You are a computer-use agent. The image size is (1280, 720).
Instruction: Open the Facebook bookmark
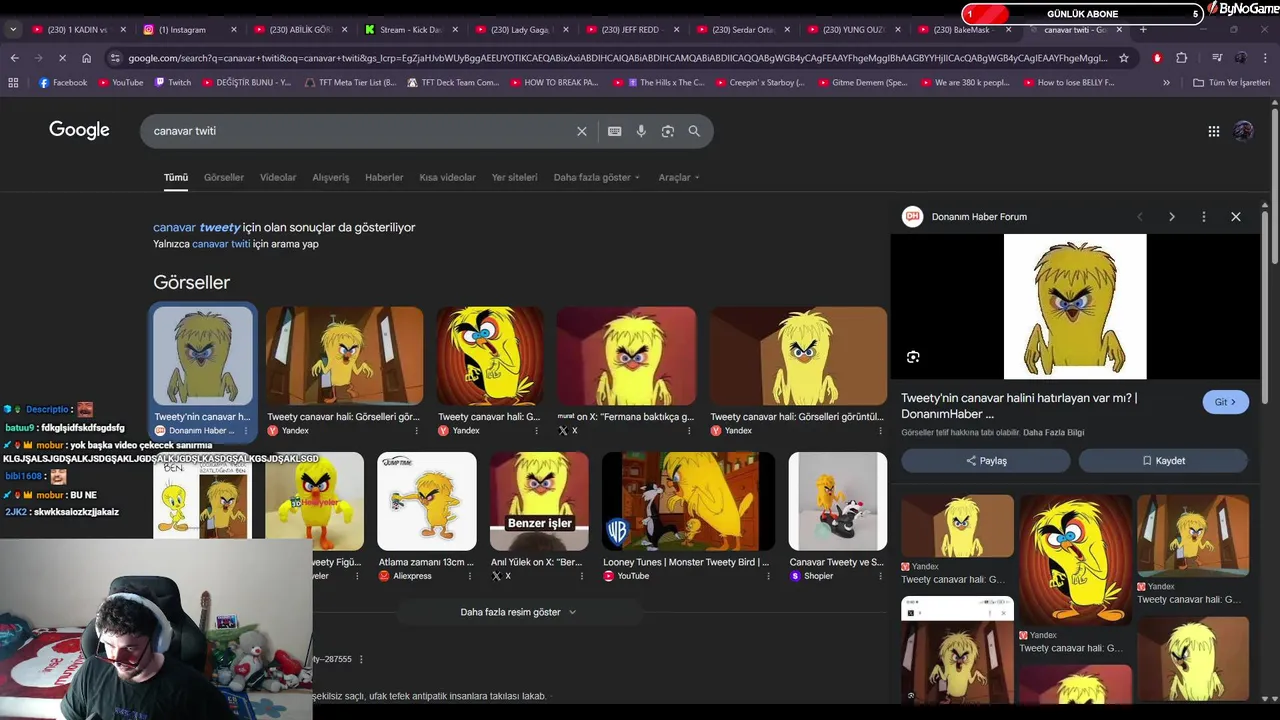[63, 82]
